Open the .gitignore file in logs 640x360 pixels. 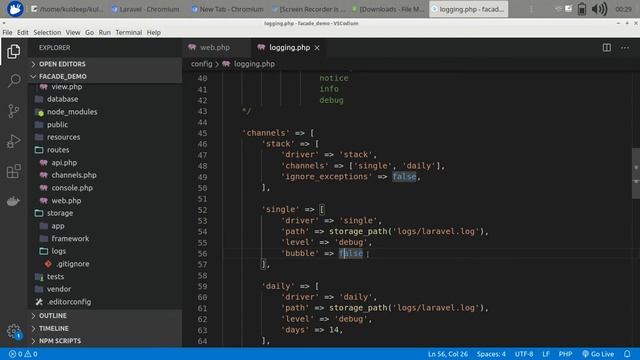[72, 264]
